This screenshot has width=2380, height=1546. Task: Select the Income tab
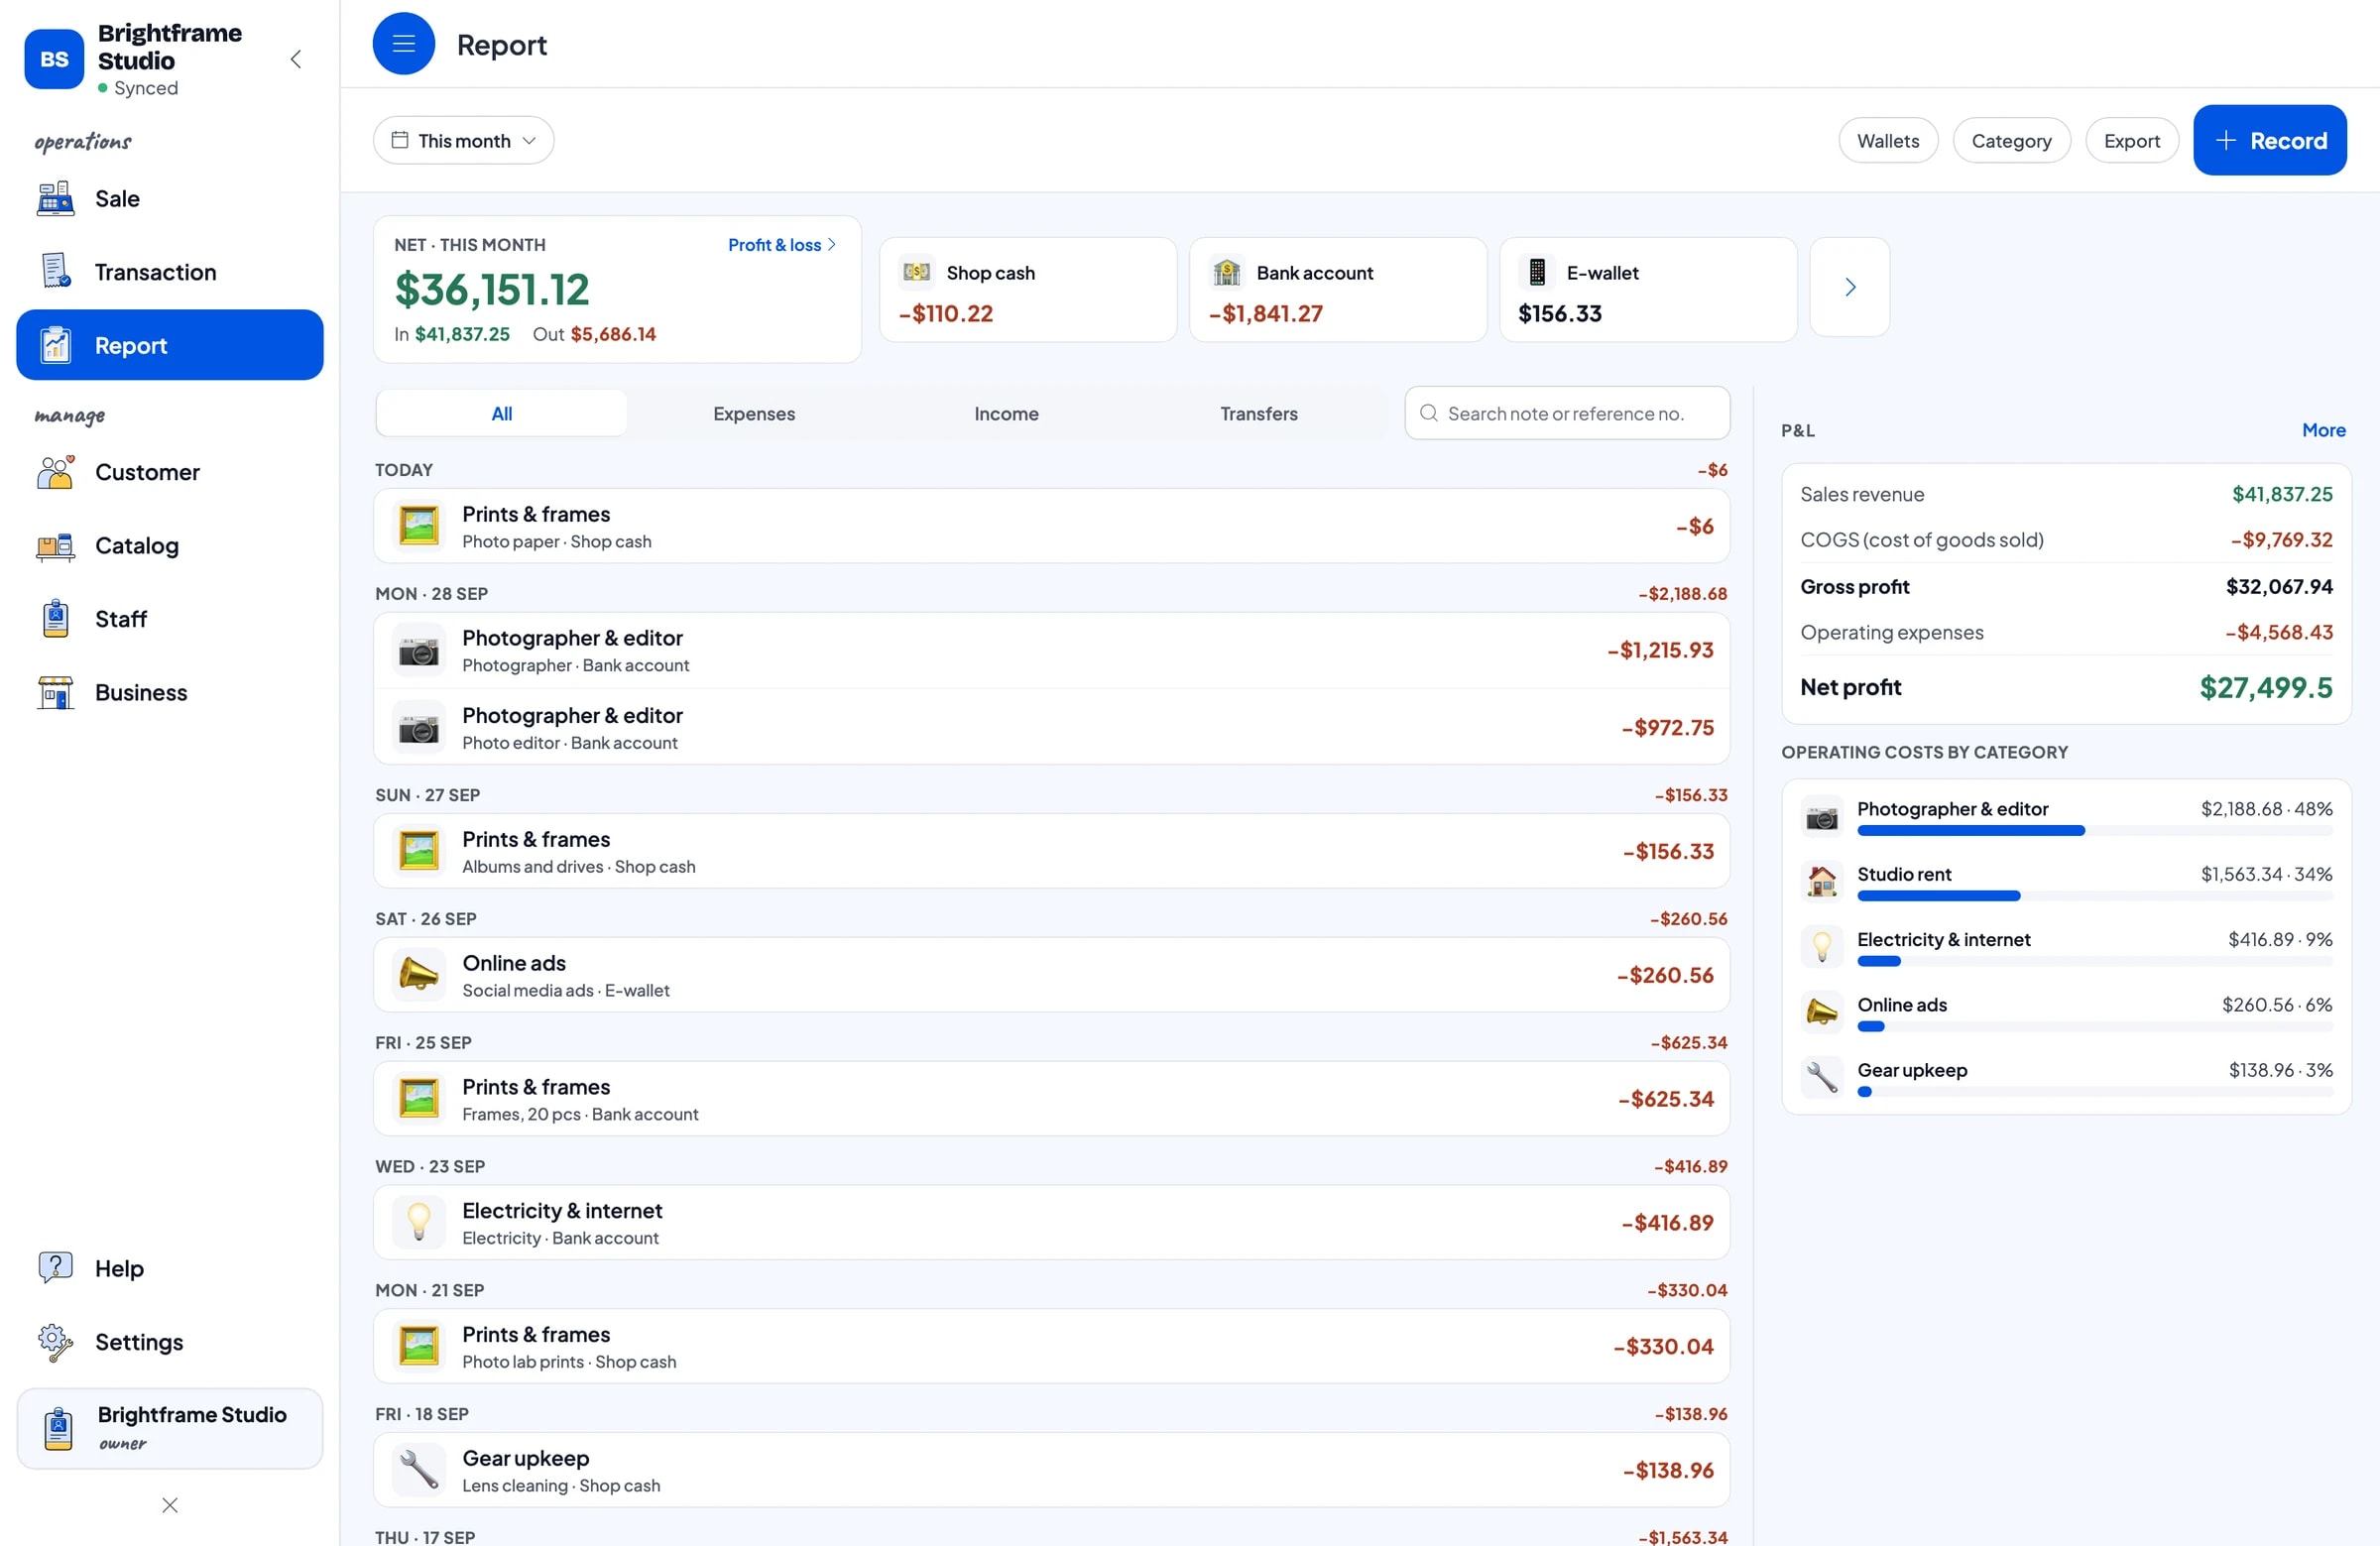(x=1006, y=413)
